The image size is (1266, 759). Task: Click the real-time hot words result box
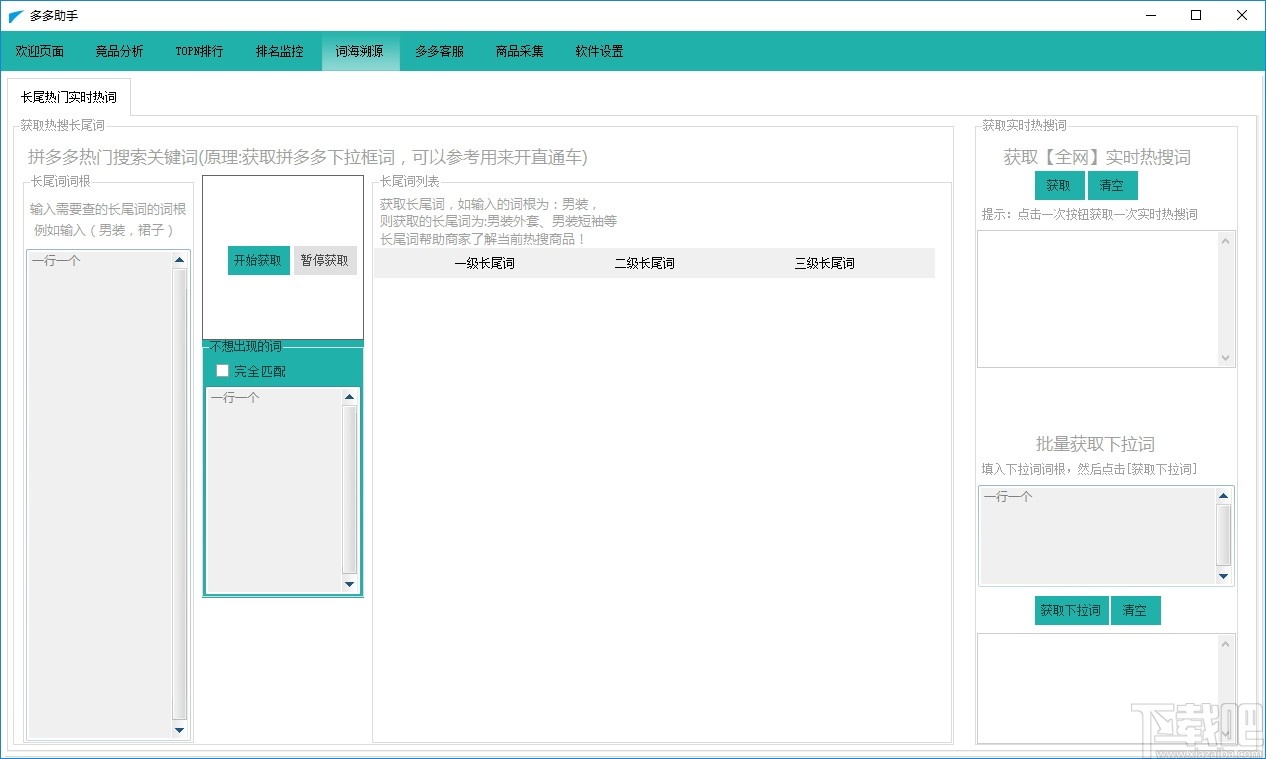click(x=1098, y=299)
